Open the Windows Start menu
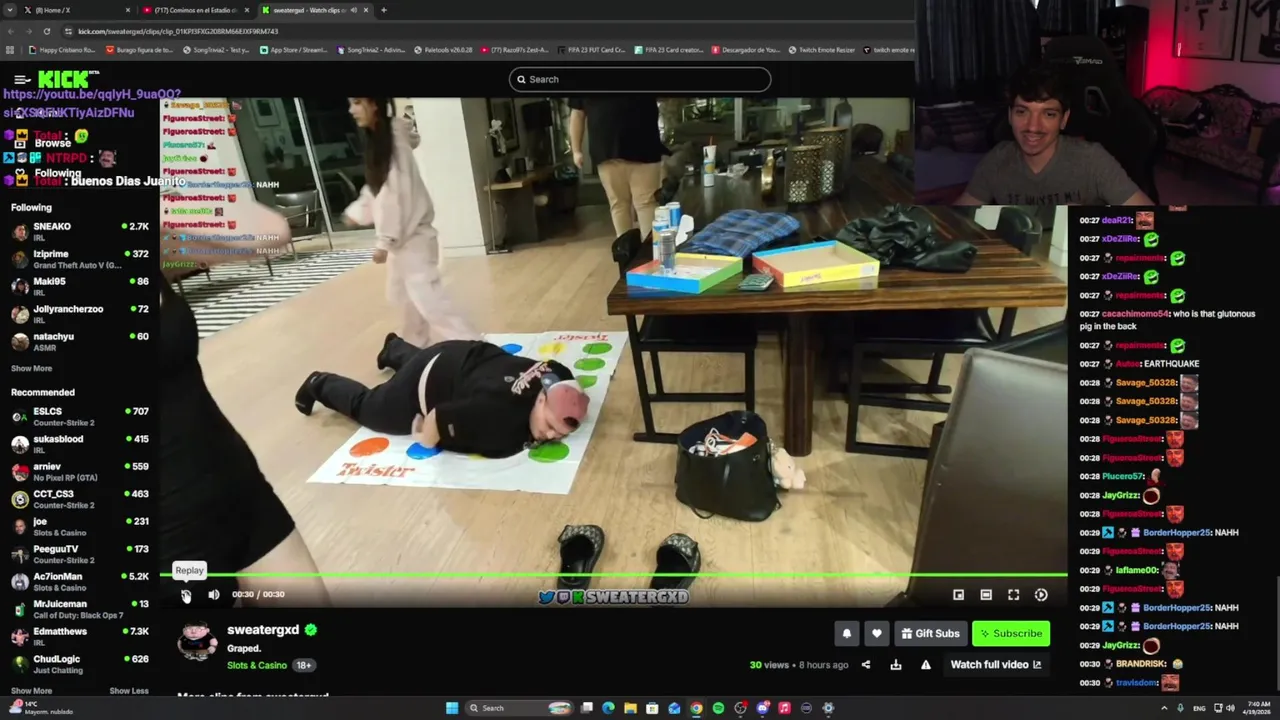The height and width of the screenshot is (720, 1280). tap(452, 708)
